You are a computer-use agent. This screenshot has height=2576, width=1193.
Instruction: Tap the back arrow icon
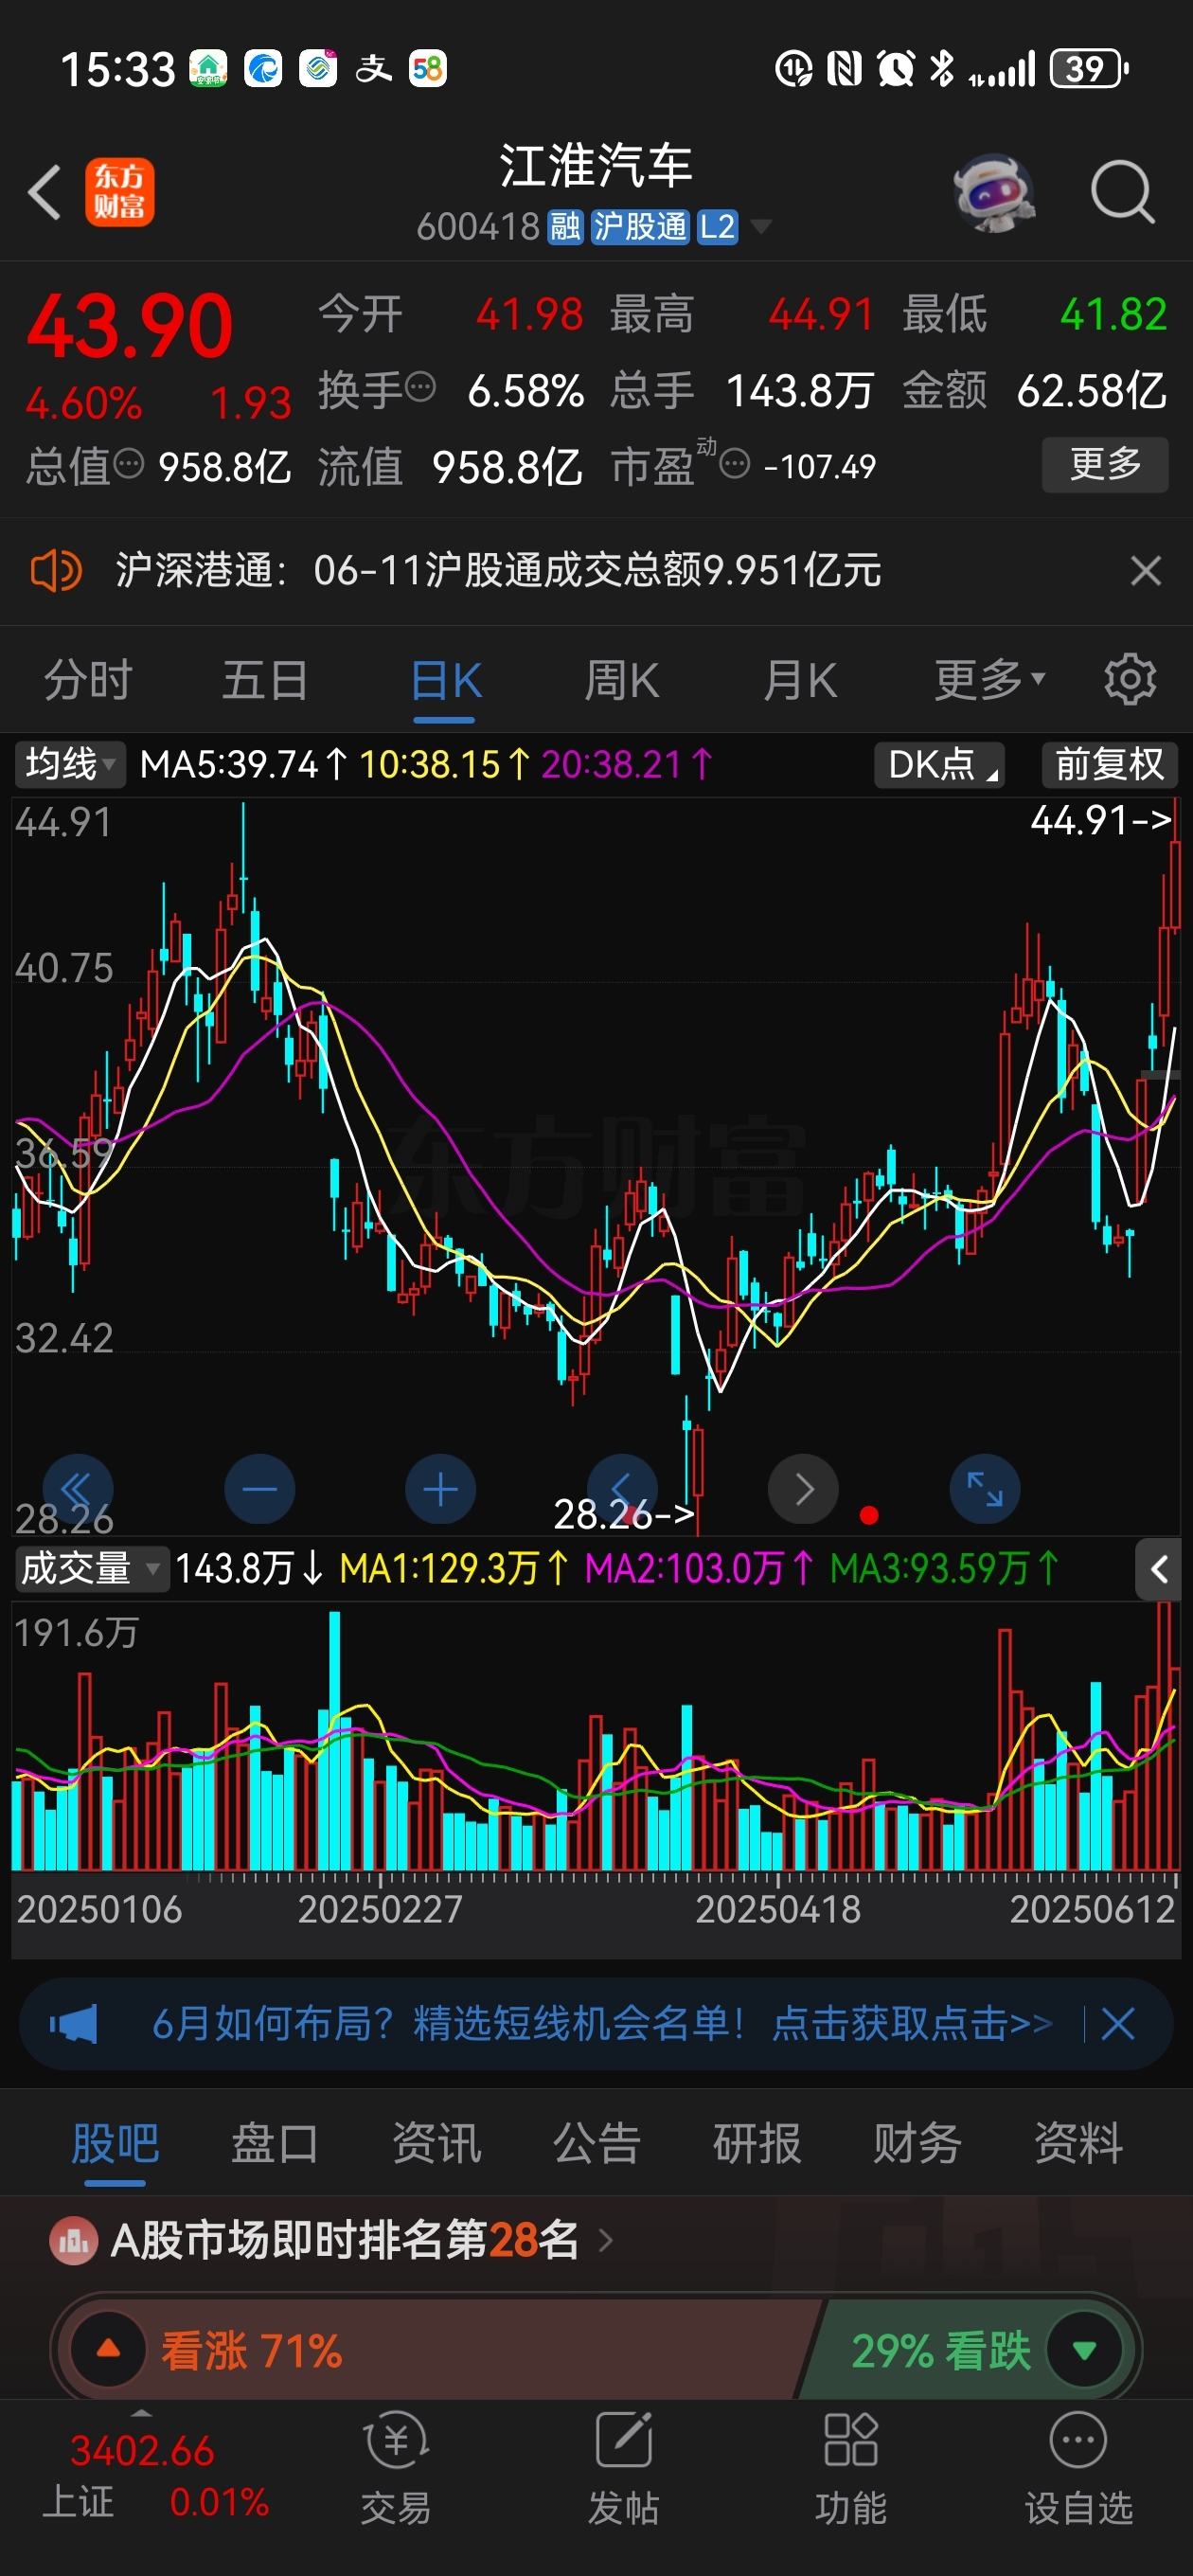click(x=45, y=192)
